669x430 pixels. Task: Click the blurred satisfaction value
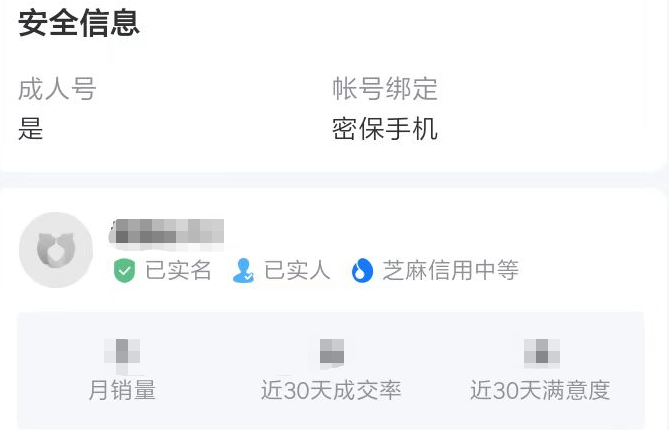point(541,354)
